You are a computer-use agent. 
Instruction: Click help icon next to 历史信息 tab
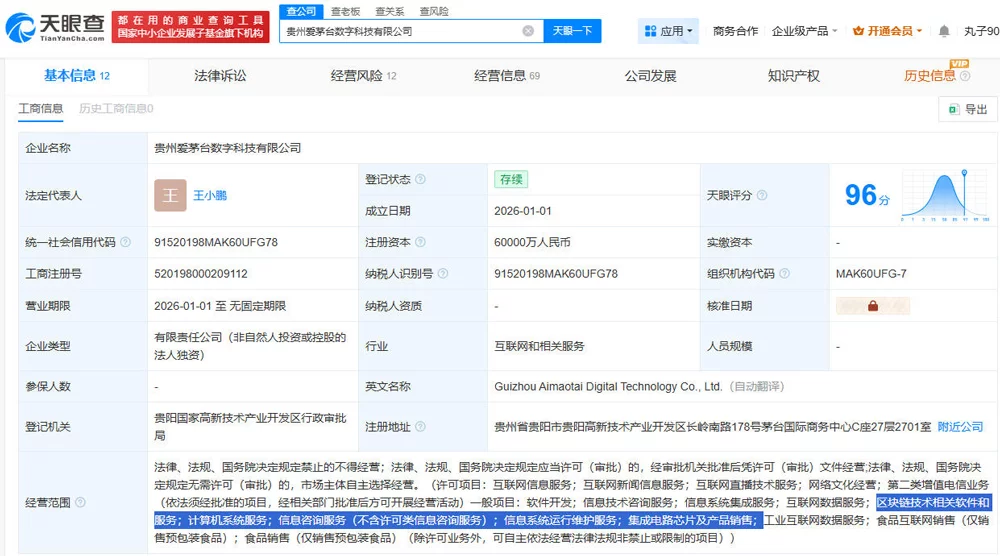coord(965,76)
